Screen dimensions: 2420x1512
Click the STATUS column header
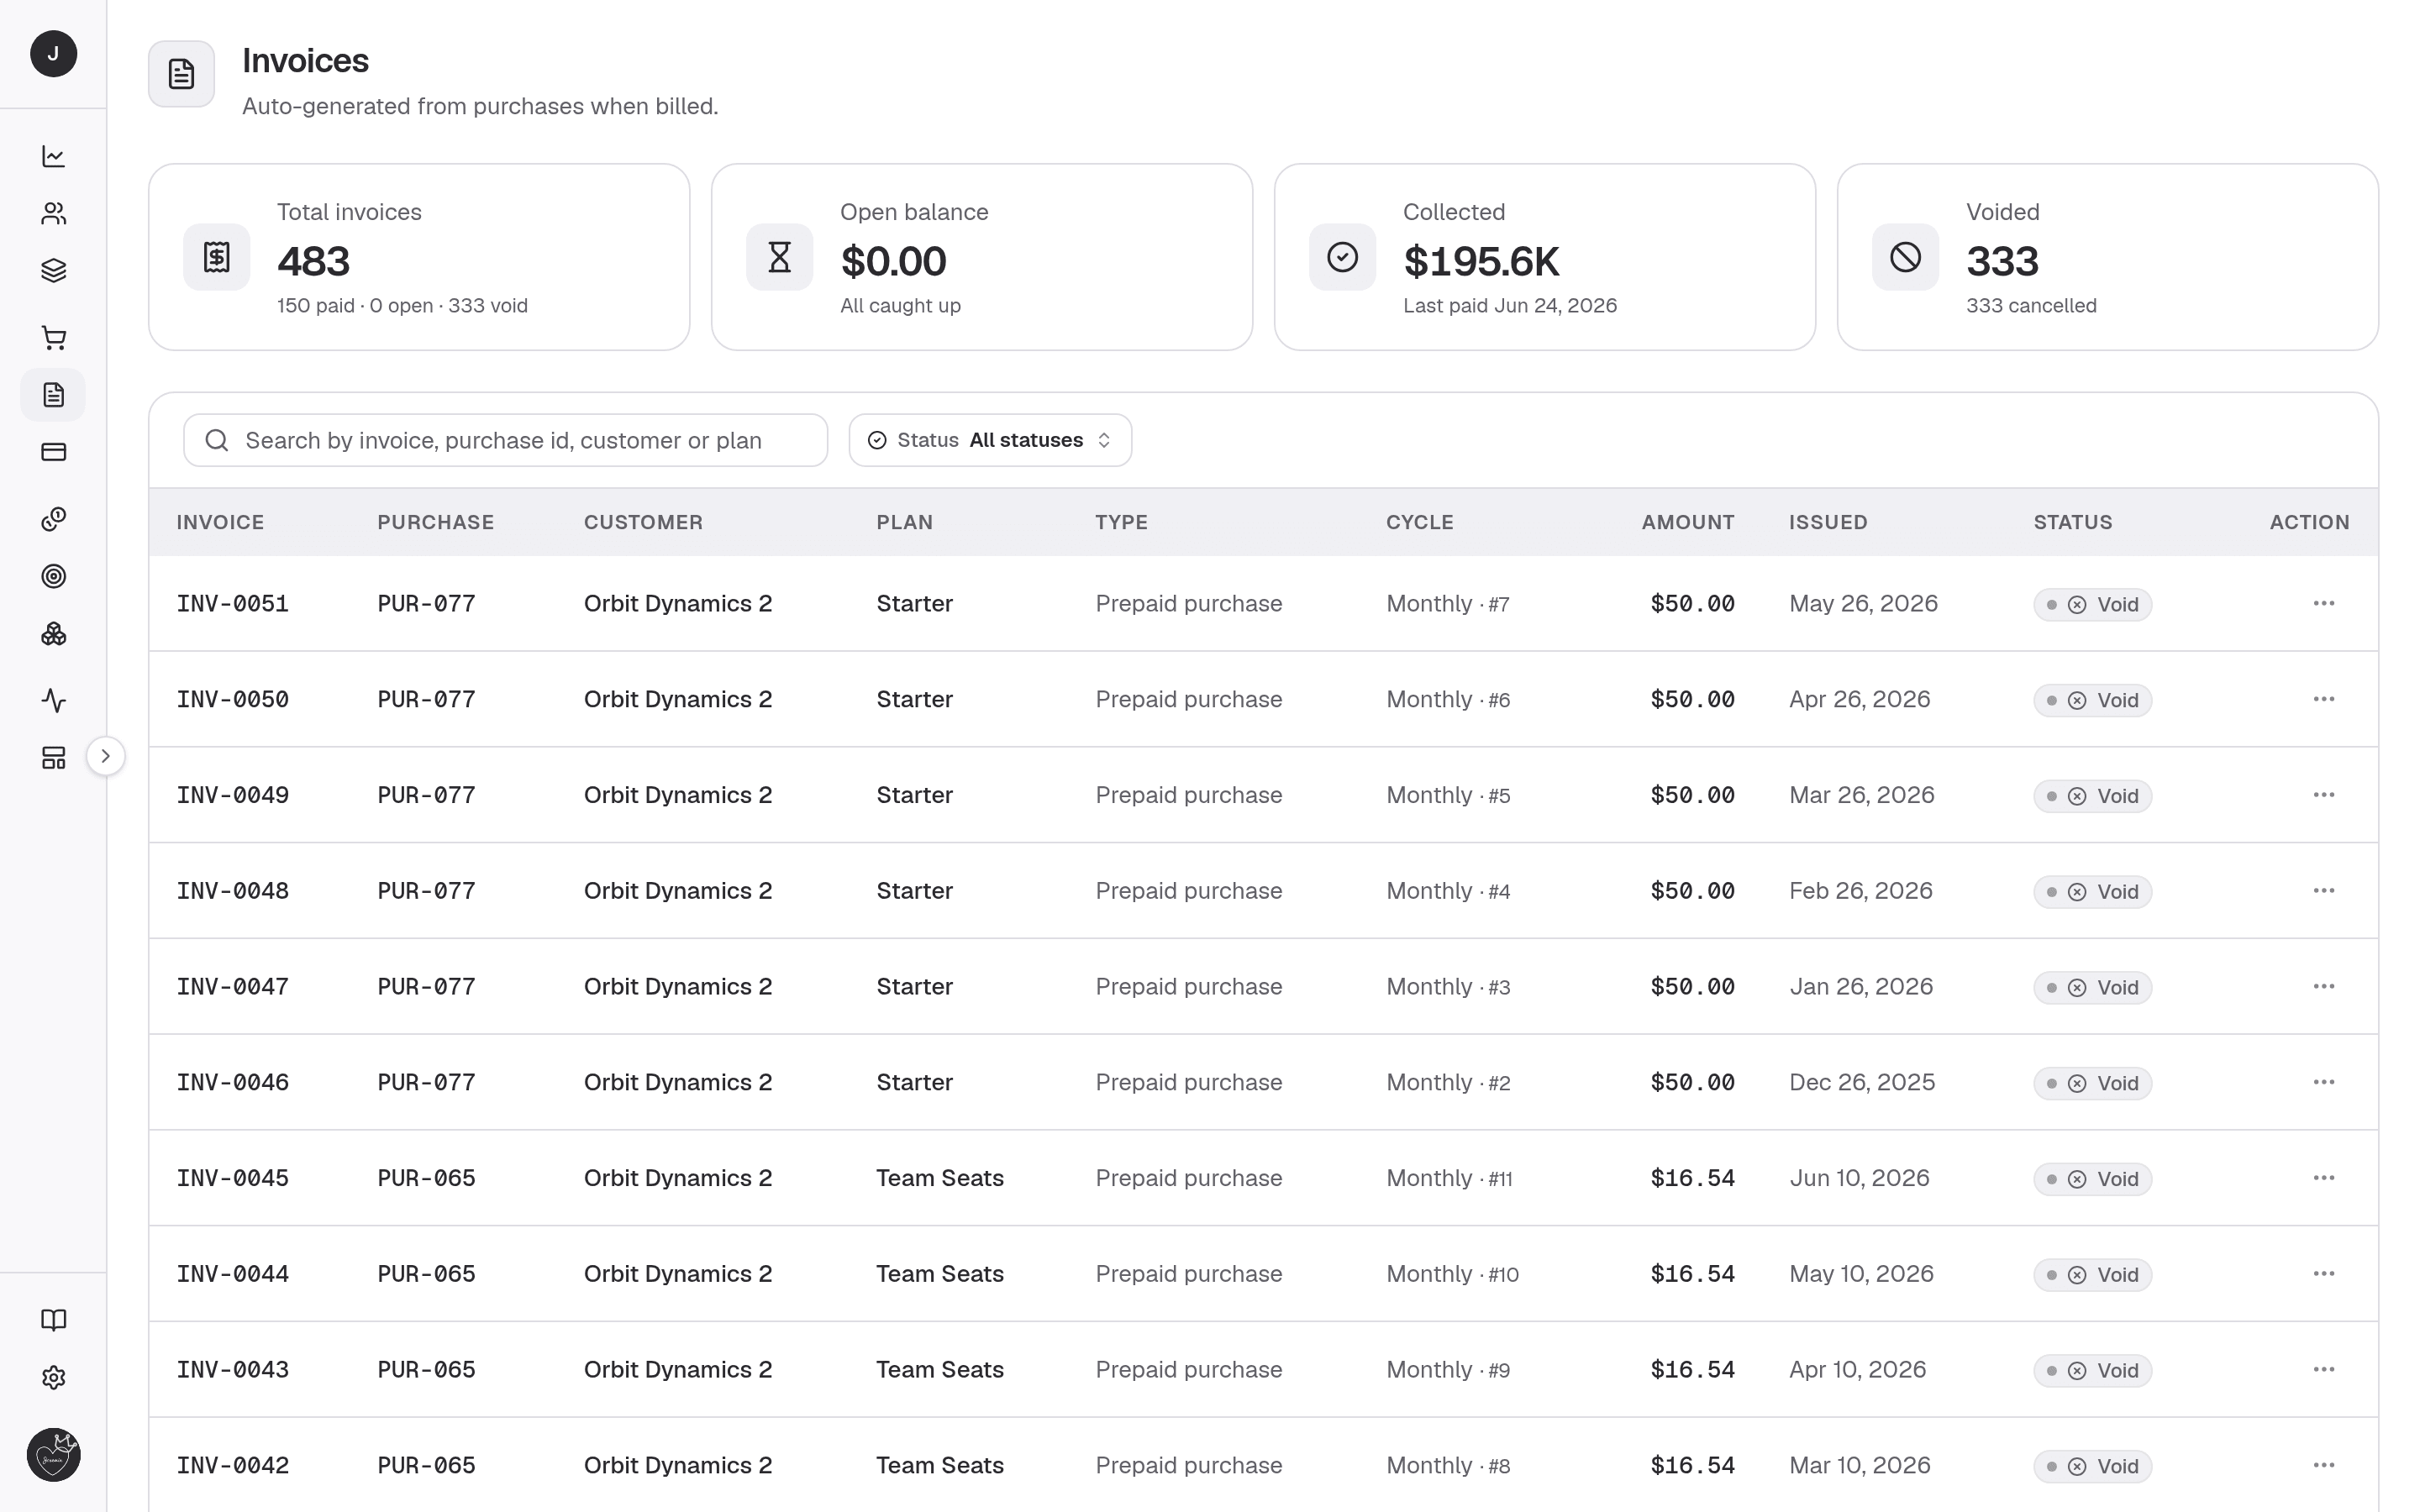click(x=2072, y=522)
